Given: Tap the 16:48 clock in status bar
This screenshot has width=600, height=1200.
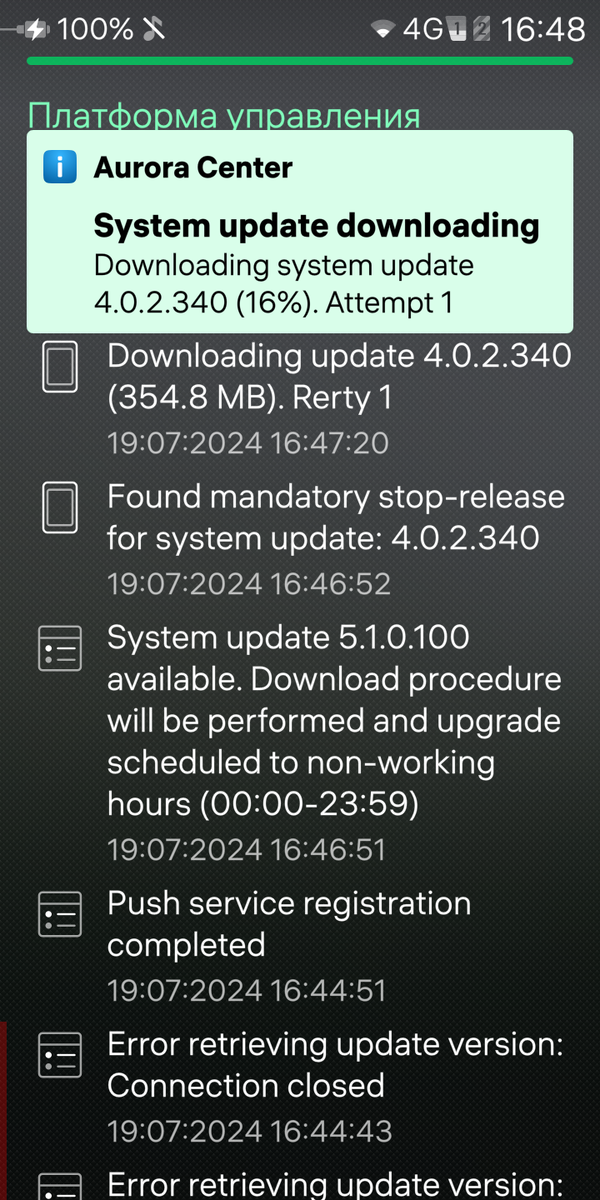Looking at the screenshot, I should point(542,30).
